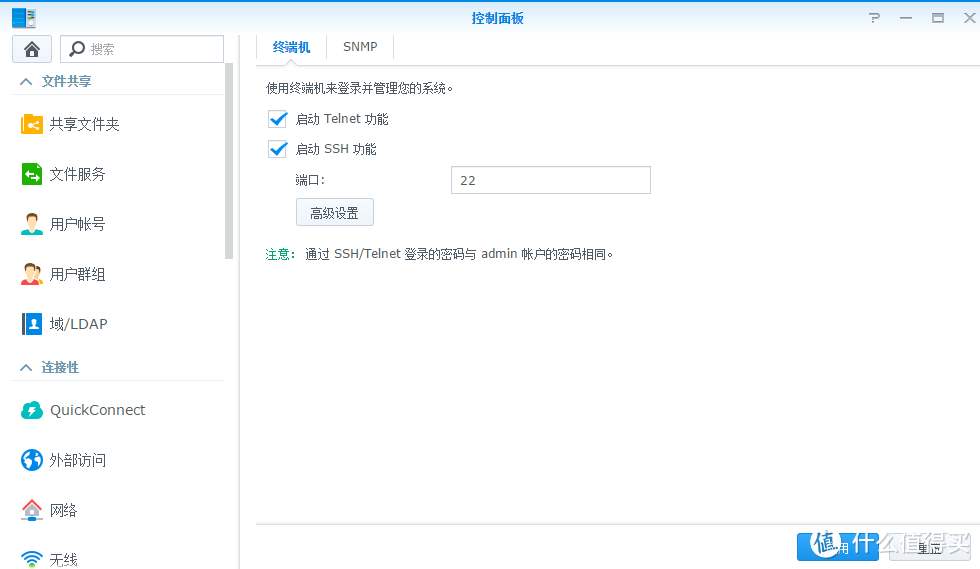Screen dimensions: 980x569
Task: Click the 连接性 section header text
Action: click(x=60, y=368)
